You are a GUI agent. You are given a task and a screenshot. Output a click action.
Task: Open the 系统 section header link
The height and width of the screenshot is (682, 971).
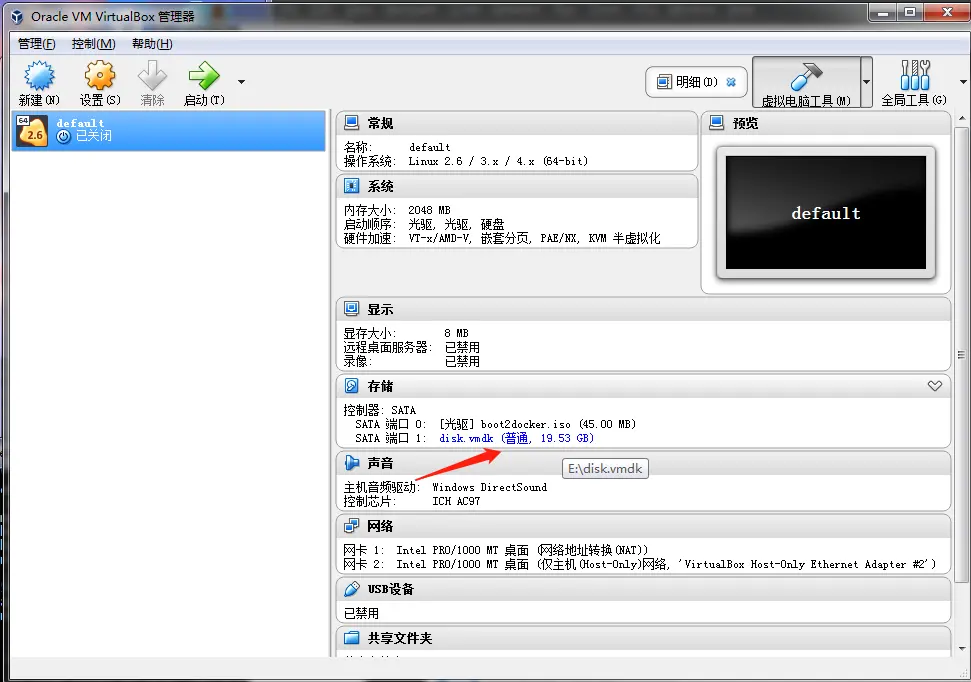click(x=380, y=186)
